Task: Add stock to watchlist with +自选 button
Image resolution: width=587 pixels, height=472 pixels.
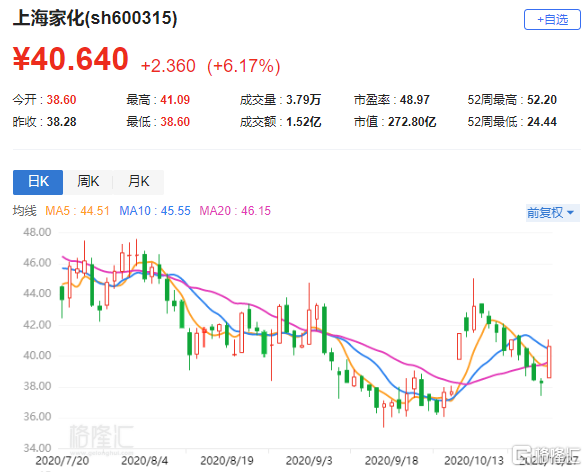Action: click(552, 19)
